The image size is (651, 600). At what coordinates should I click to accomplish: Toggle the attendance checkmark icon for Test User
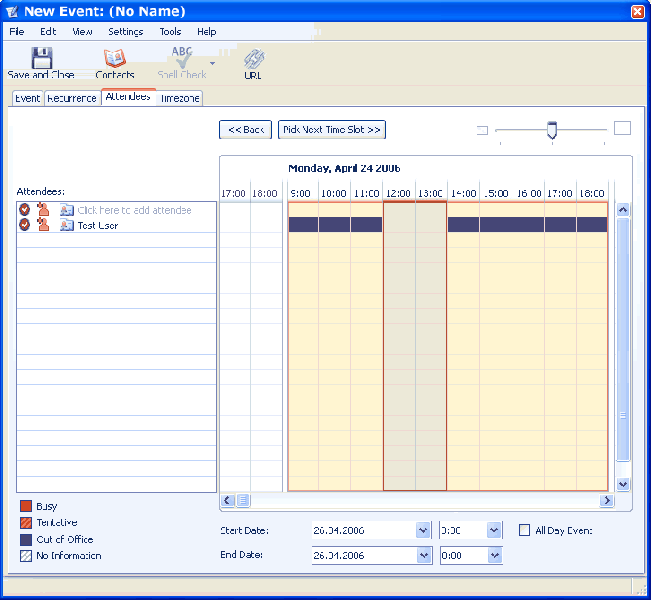(x=24, y=225)
